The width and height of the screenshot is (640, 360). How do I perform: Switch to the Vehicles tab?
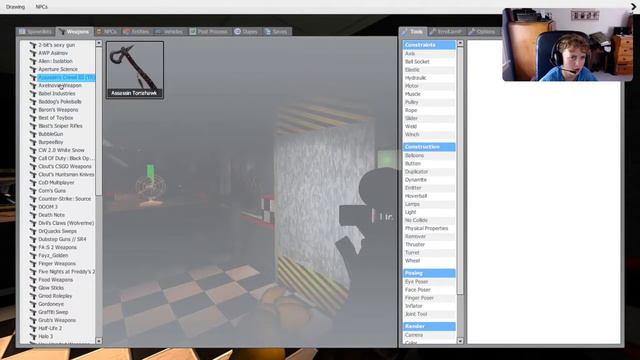pos(169,32)
